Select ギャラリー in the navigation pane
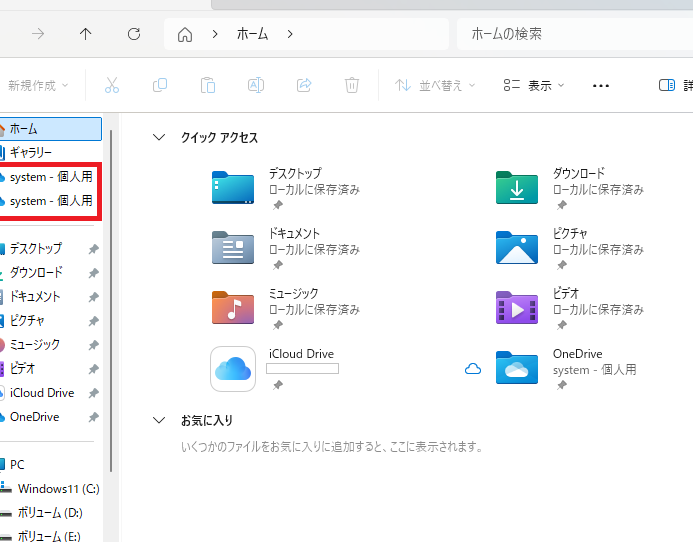Image resolution: width=693 pixels, height=542 pixels. pos(31,152)
